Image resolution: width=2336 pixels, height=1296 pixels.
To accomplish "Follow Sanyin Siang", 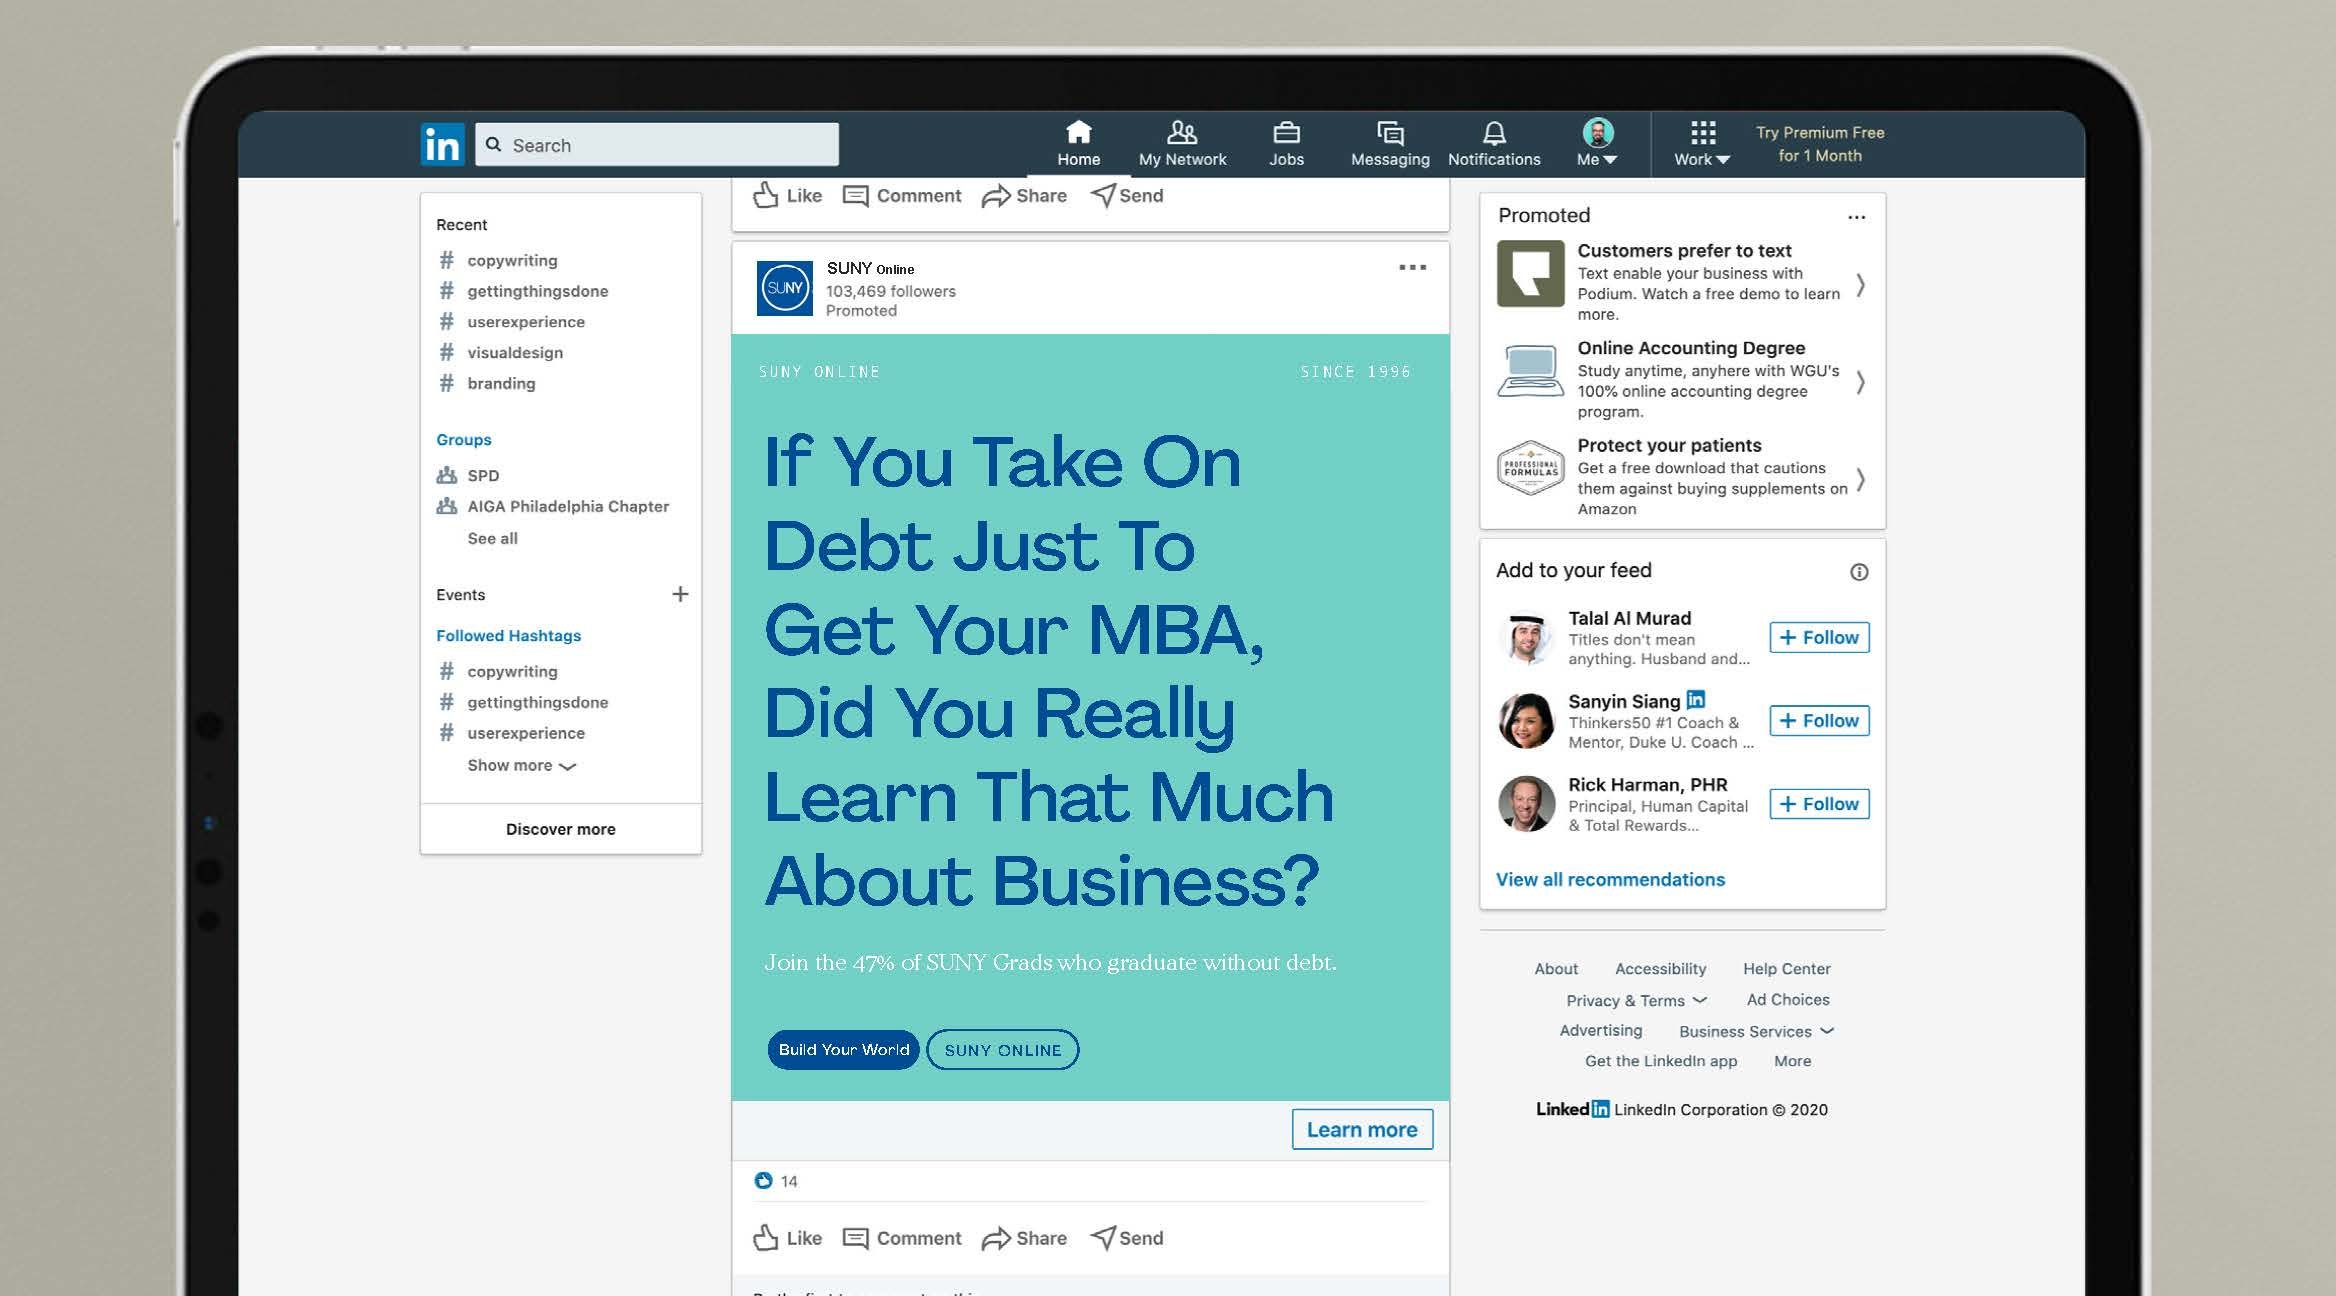I will click(1819, 721).
